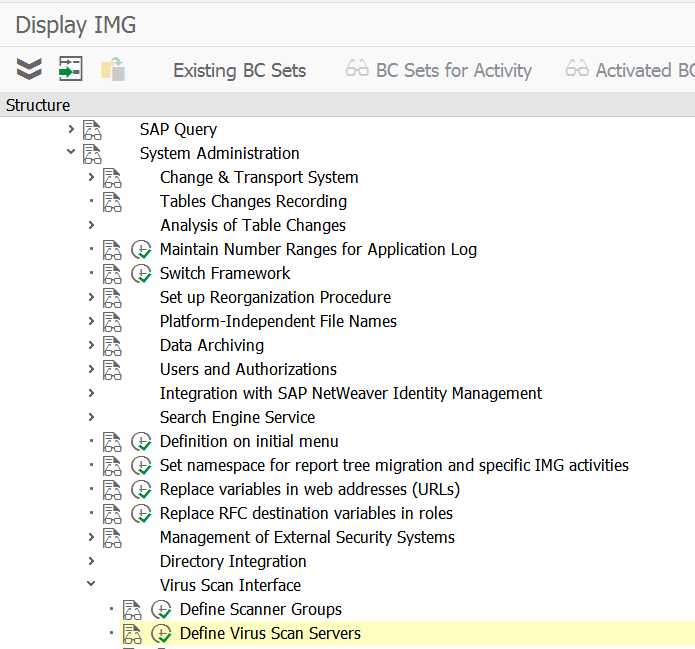Open documentation icon for Switch Framework

click(112, 274)
